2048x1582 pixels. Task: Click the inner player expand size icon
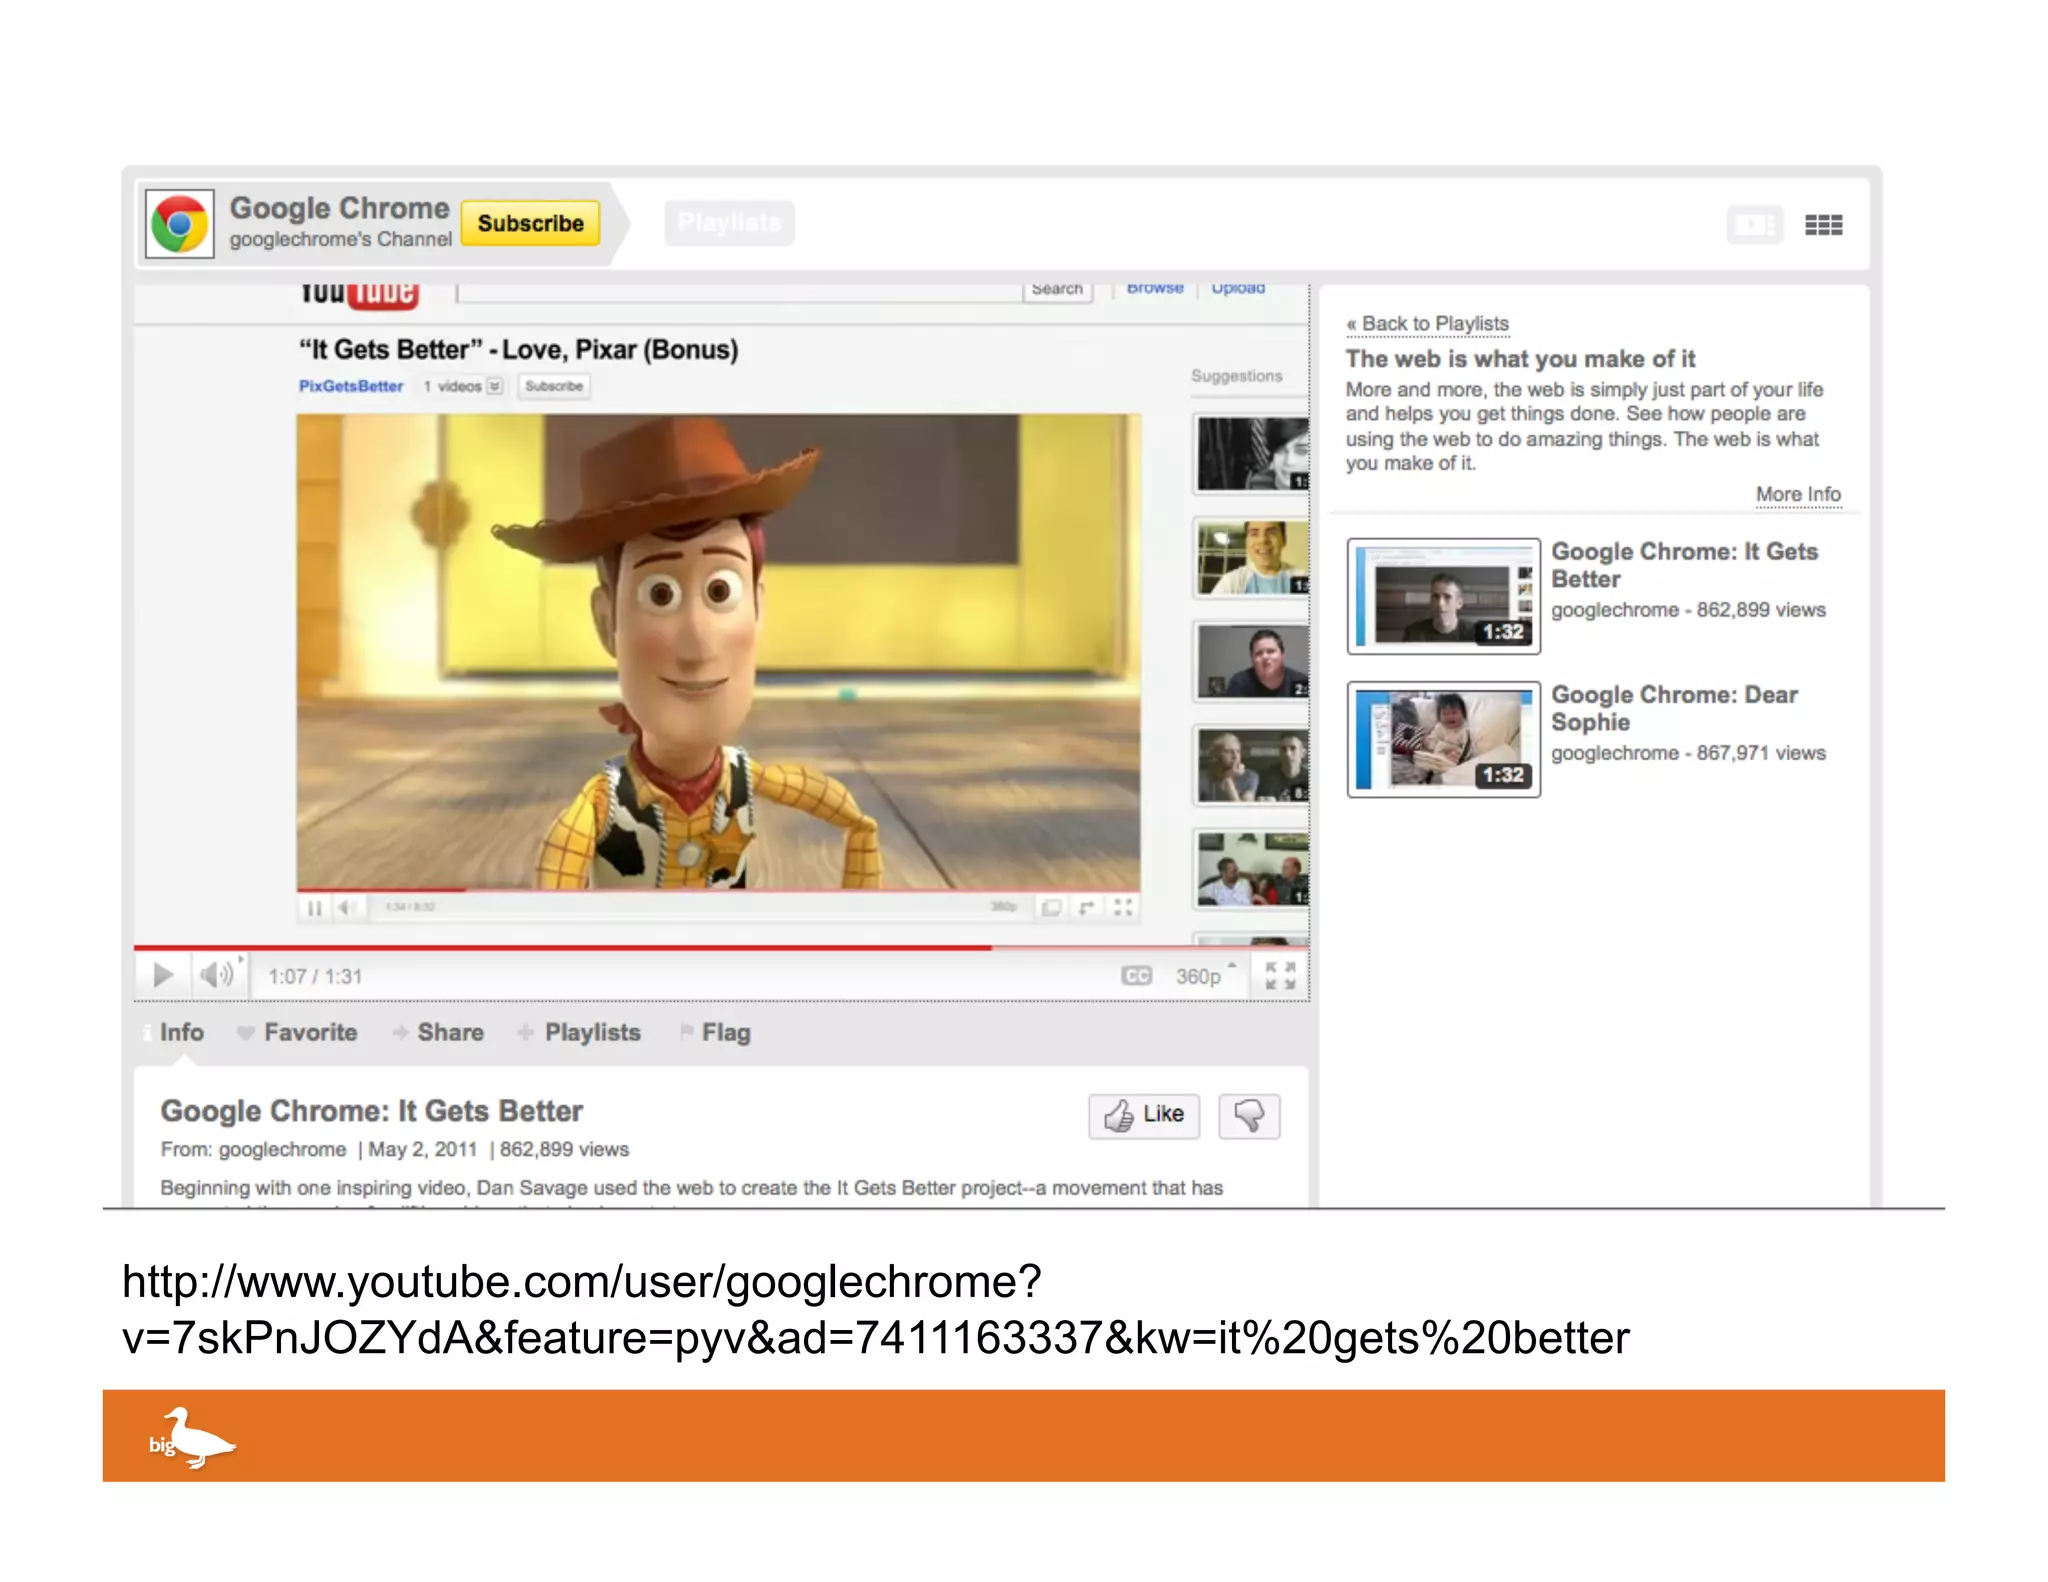point(1087,907)
